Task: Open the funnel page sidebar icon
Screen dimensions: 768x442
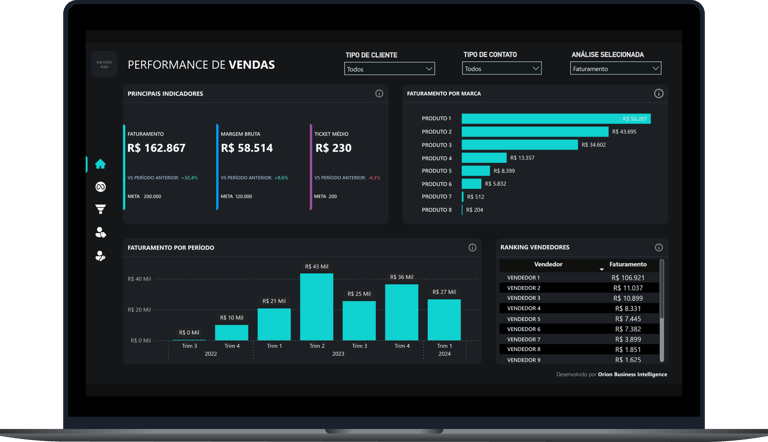Action: pos(100,209)
